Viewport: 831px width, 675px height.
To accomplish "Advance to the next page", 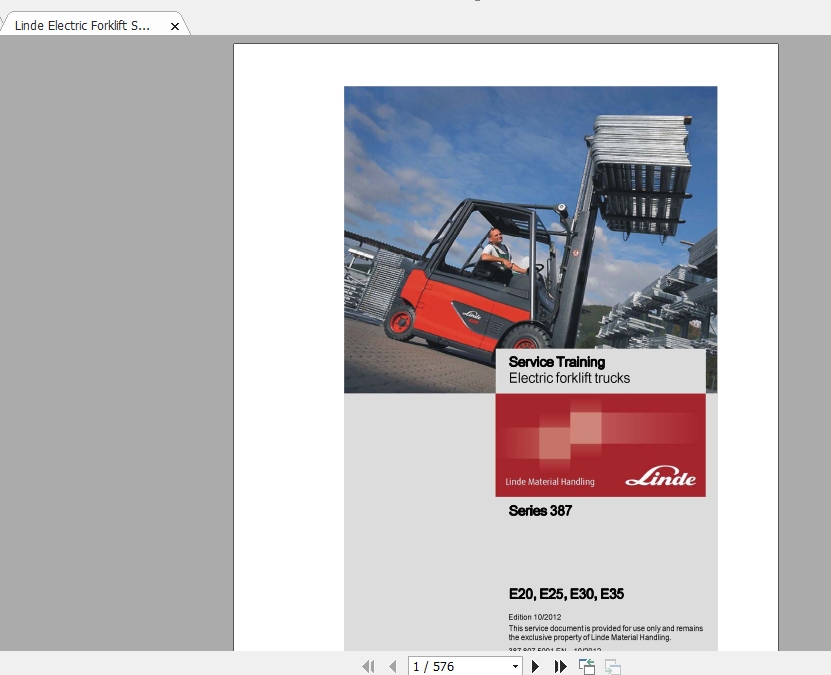I will 536,666.
